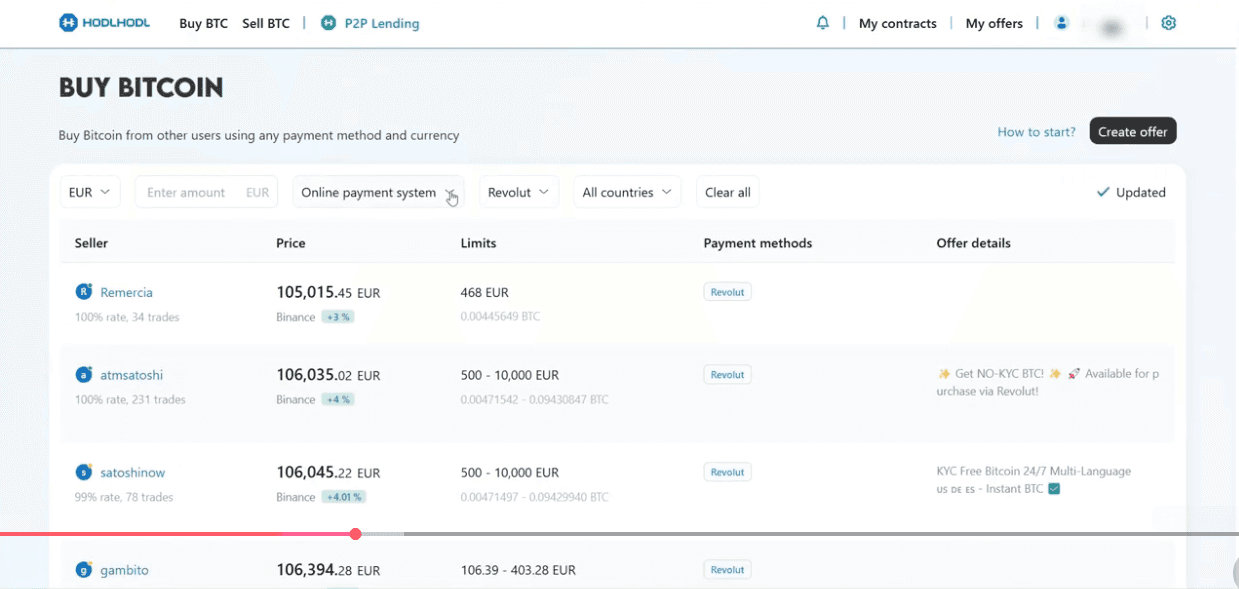
Task: Open My contracts
Action: pos(898,23)
